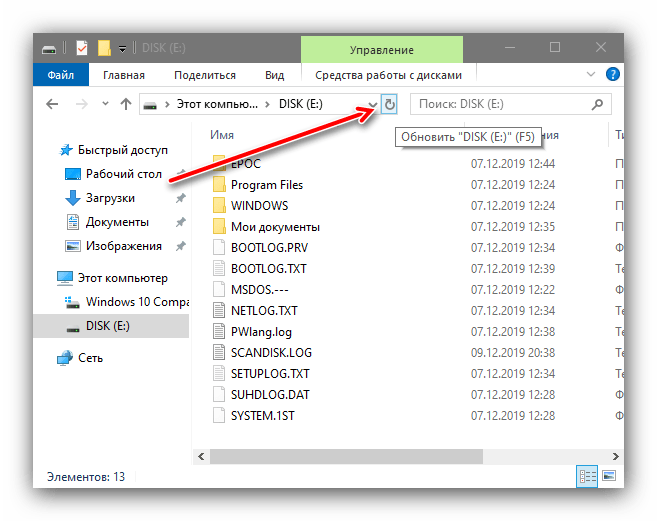Image resolution: width=657 pixels, height=521 pixels.
Task: Click the pin icon next to Изображения
Action: pyautogui.click(x=181, y=246)
